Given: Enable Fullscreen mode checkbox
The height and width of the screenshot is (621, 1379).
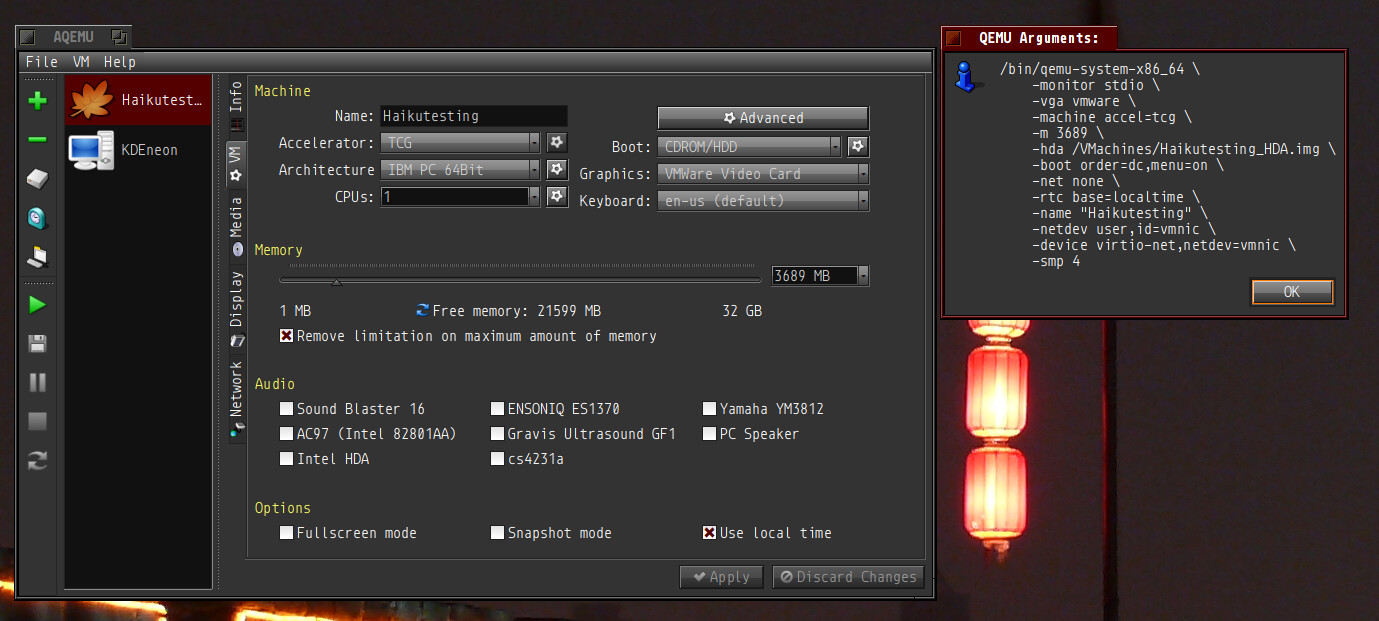Looking at the screenshot, I should (286, 532).
